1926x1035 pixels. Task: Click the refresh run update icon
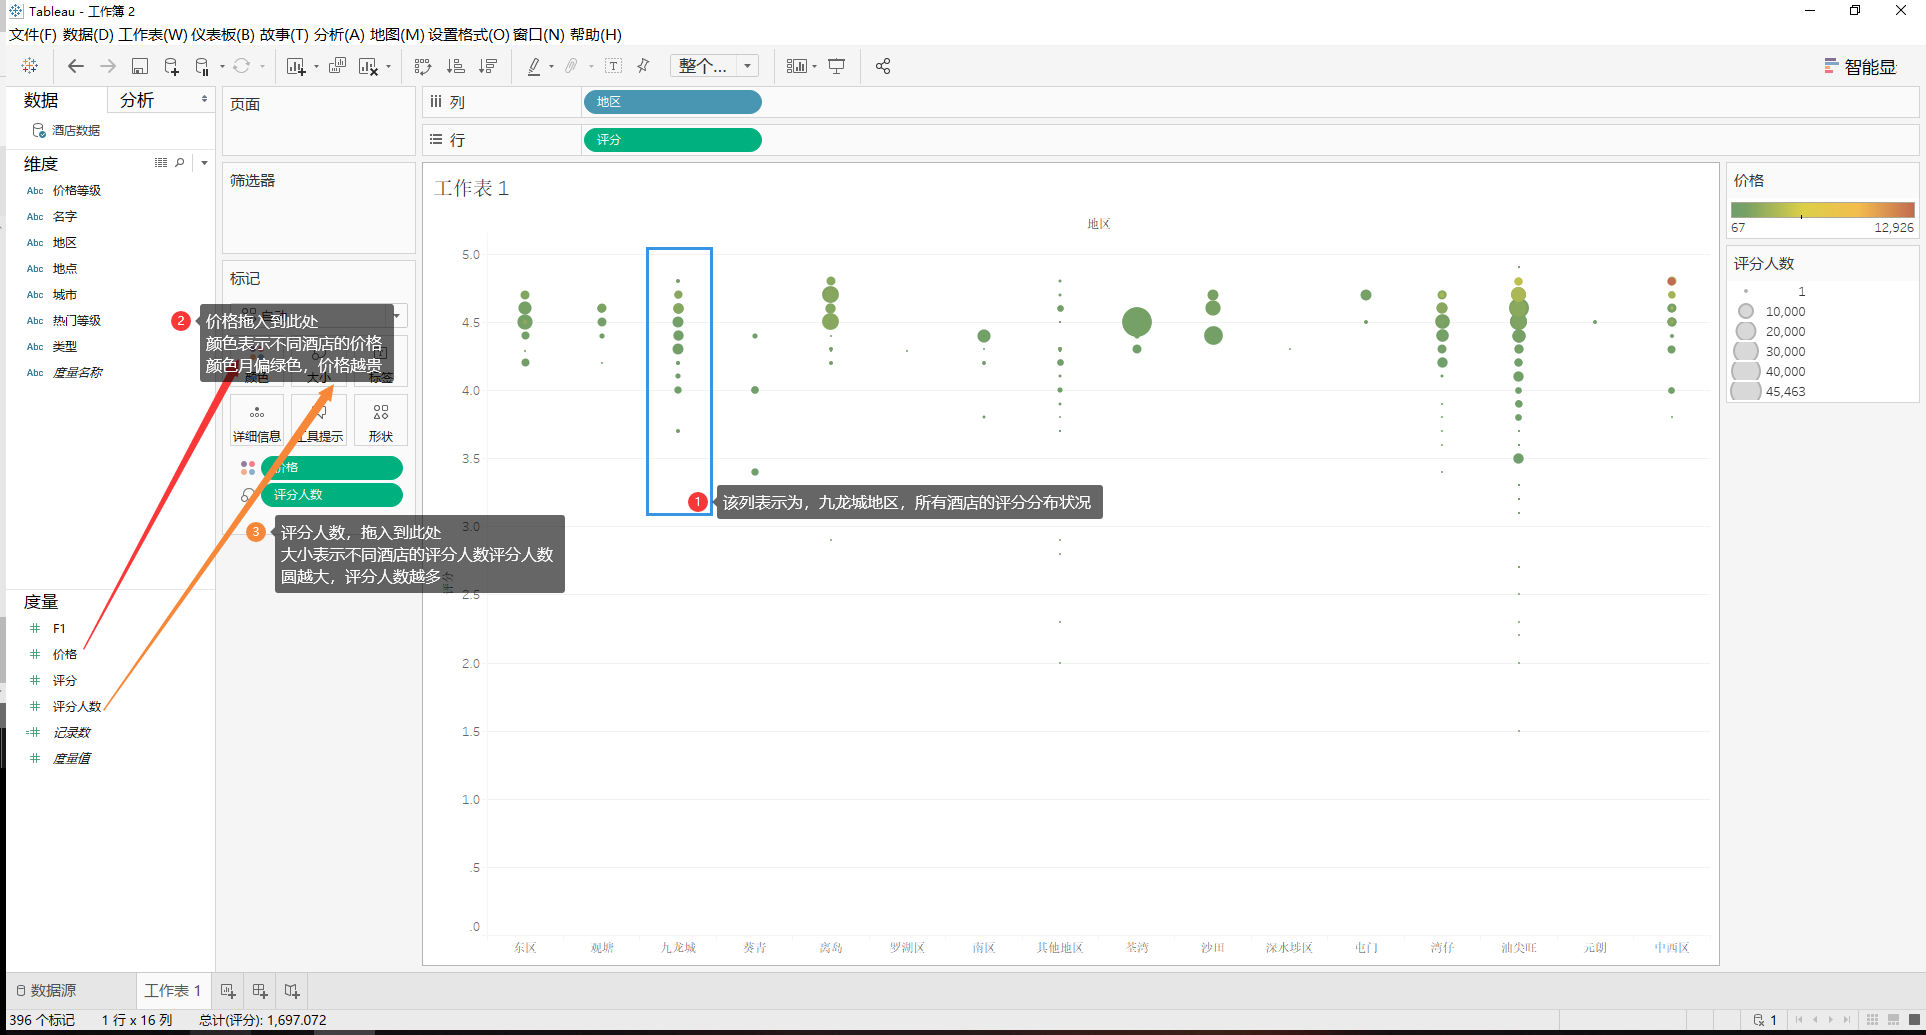[x=242, y=66]
